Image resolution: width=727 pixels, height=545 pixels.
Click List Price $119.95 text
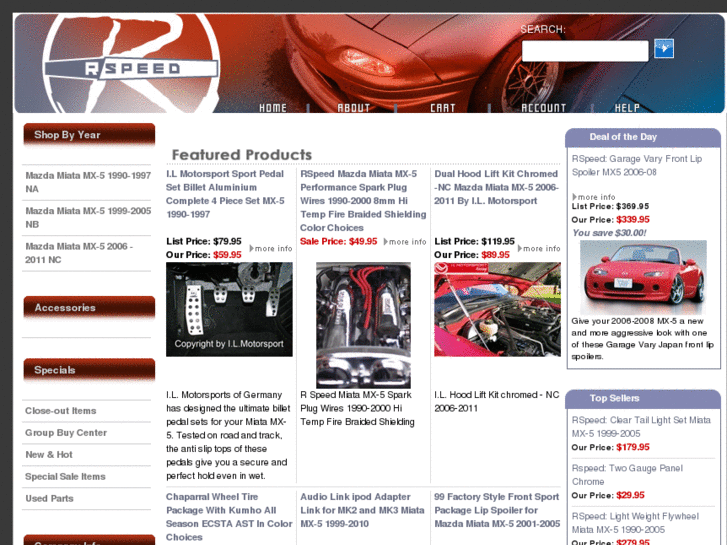[x=474, y=241]
